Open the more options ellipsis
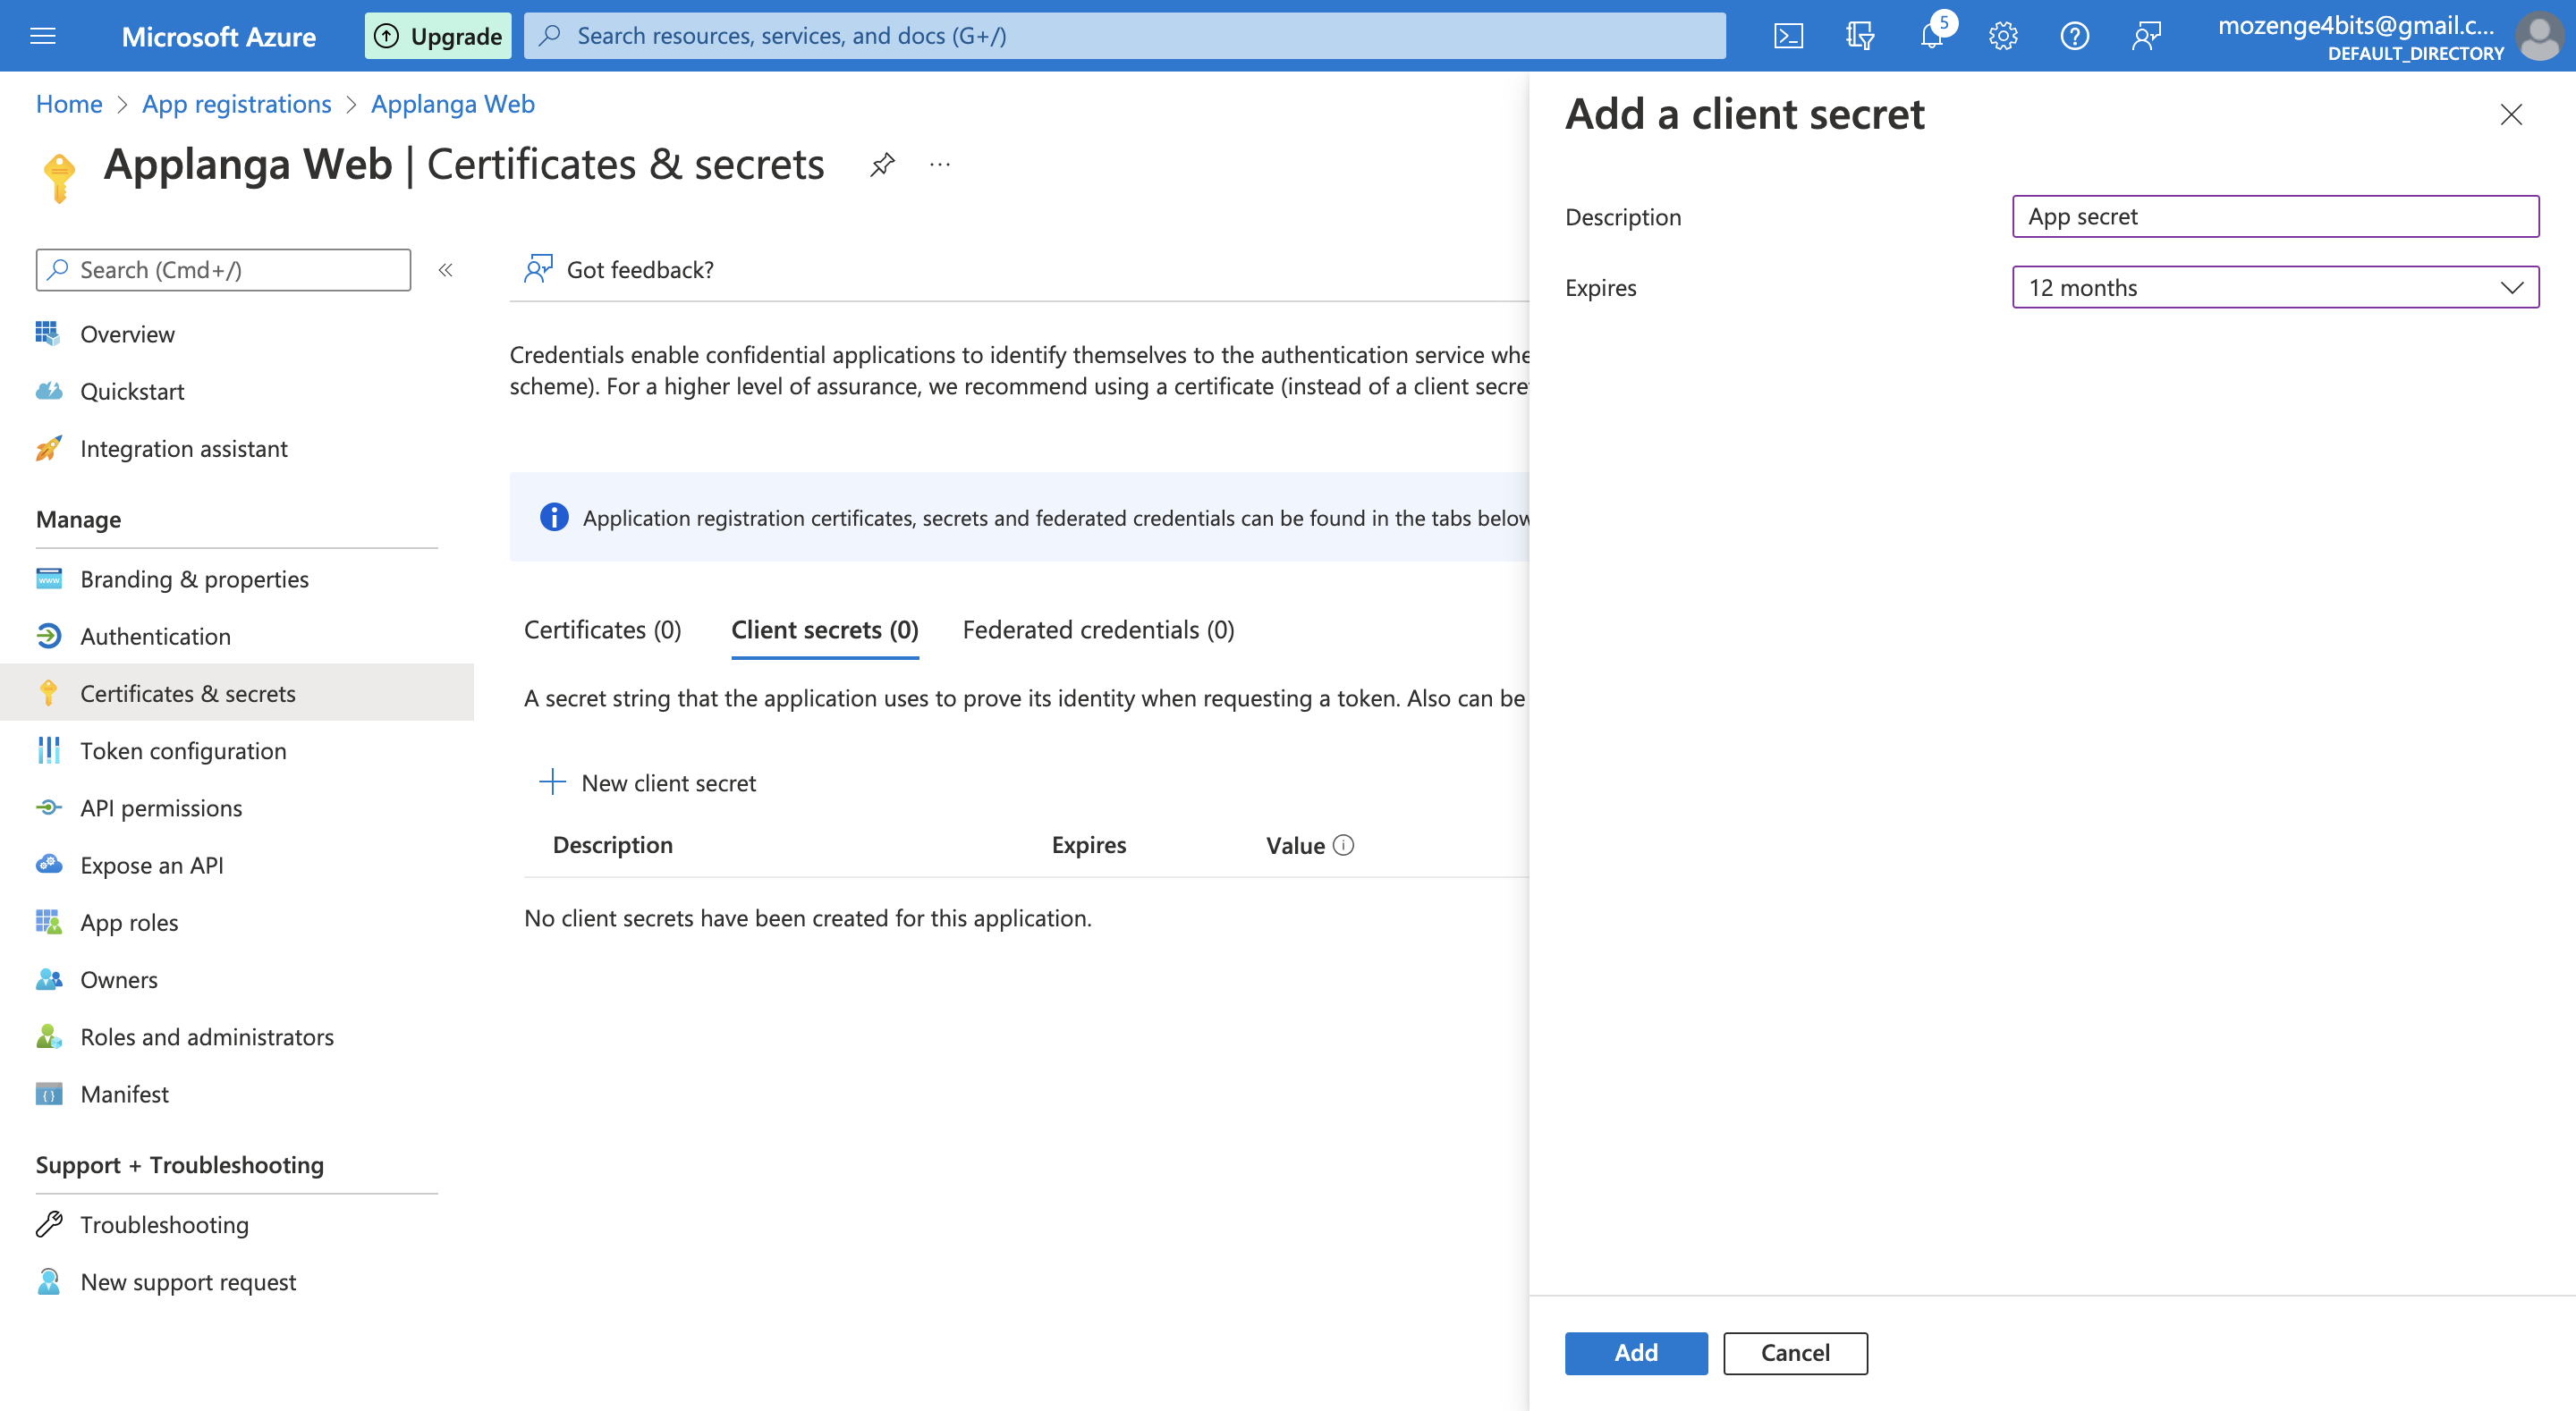Screen dimensions: 2576x1411 pos(940,164)
